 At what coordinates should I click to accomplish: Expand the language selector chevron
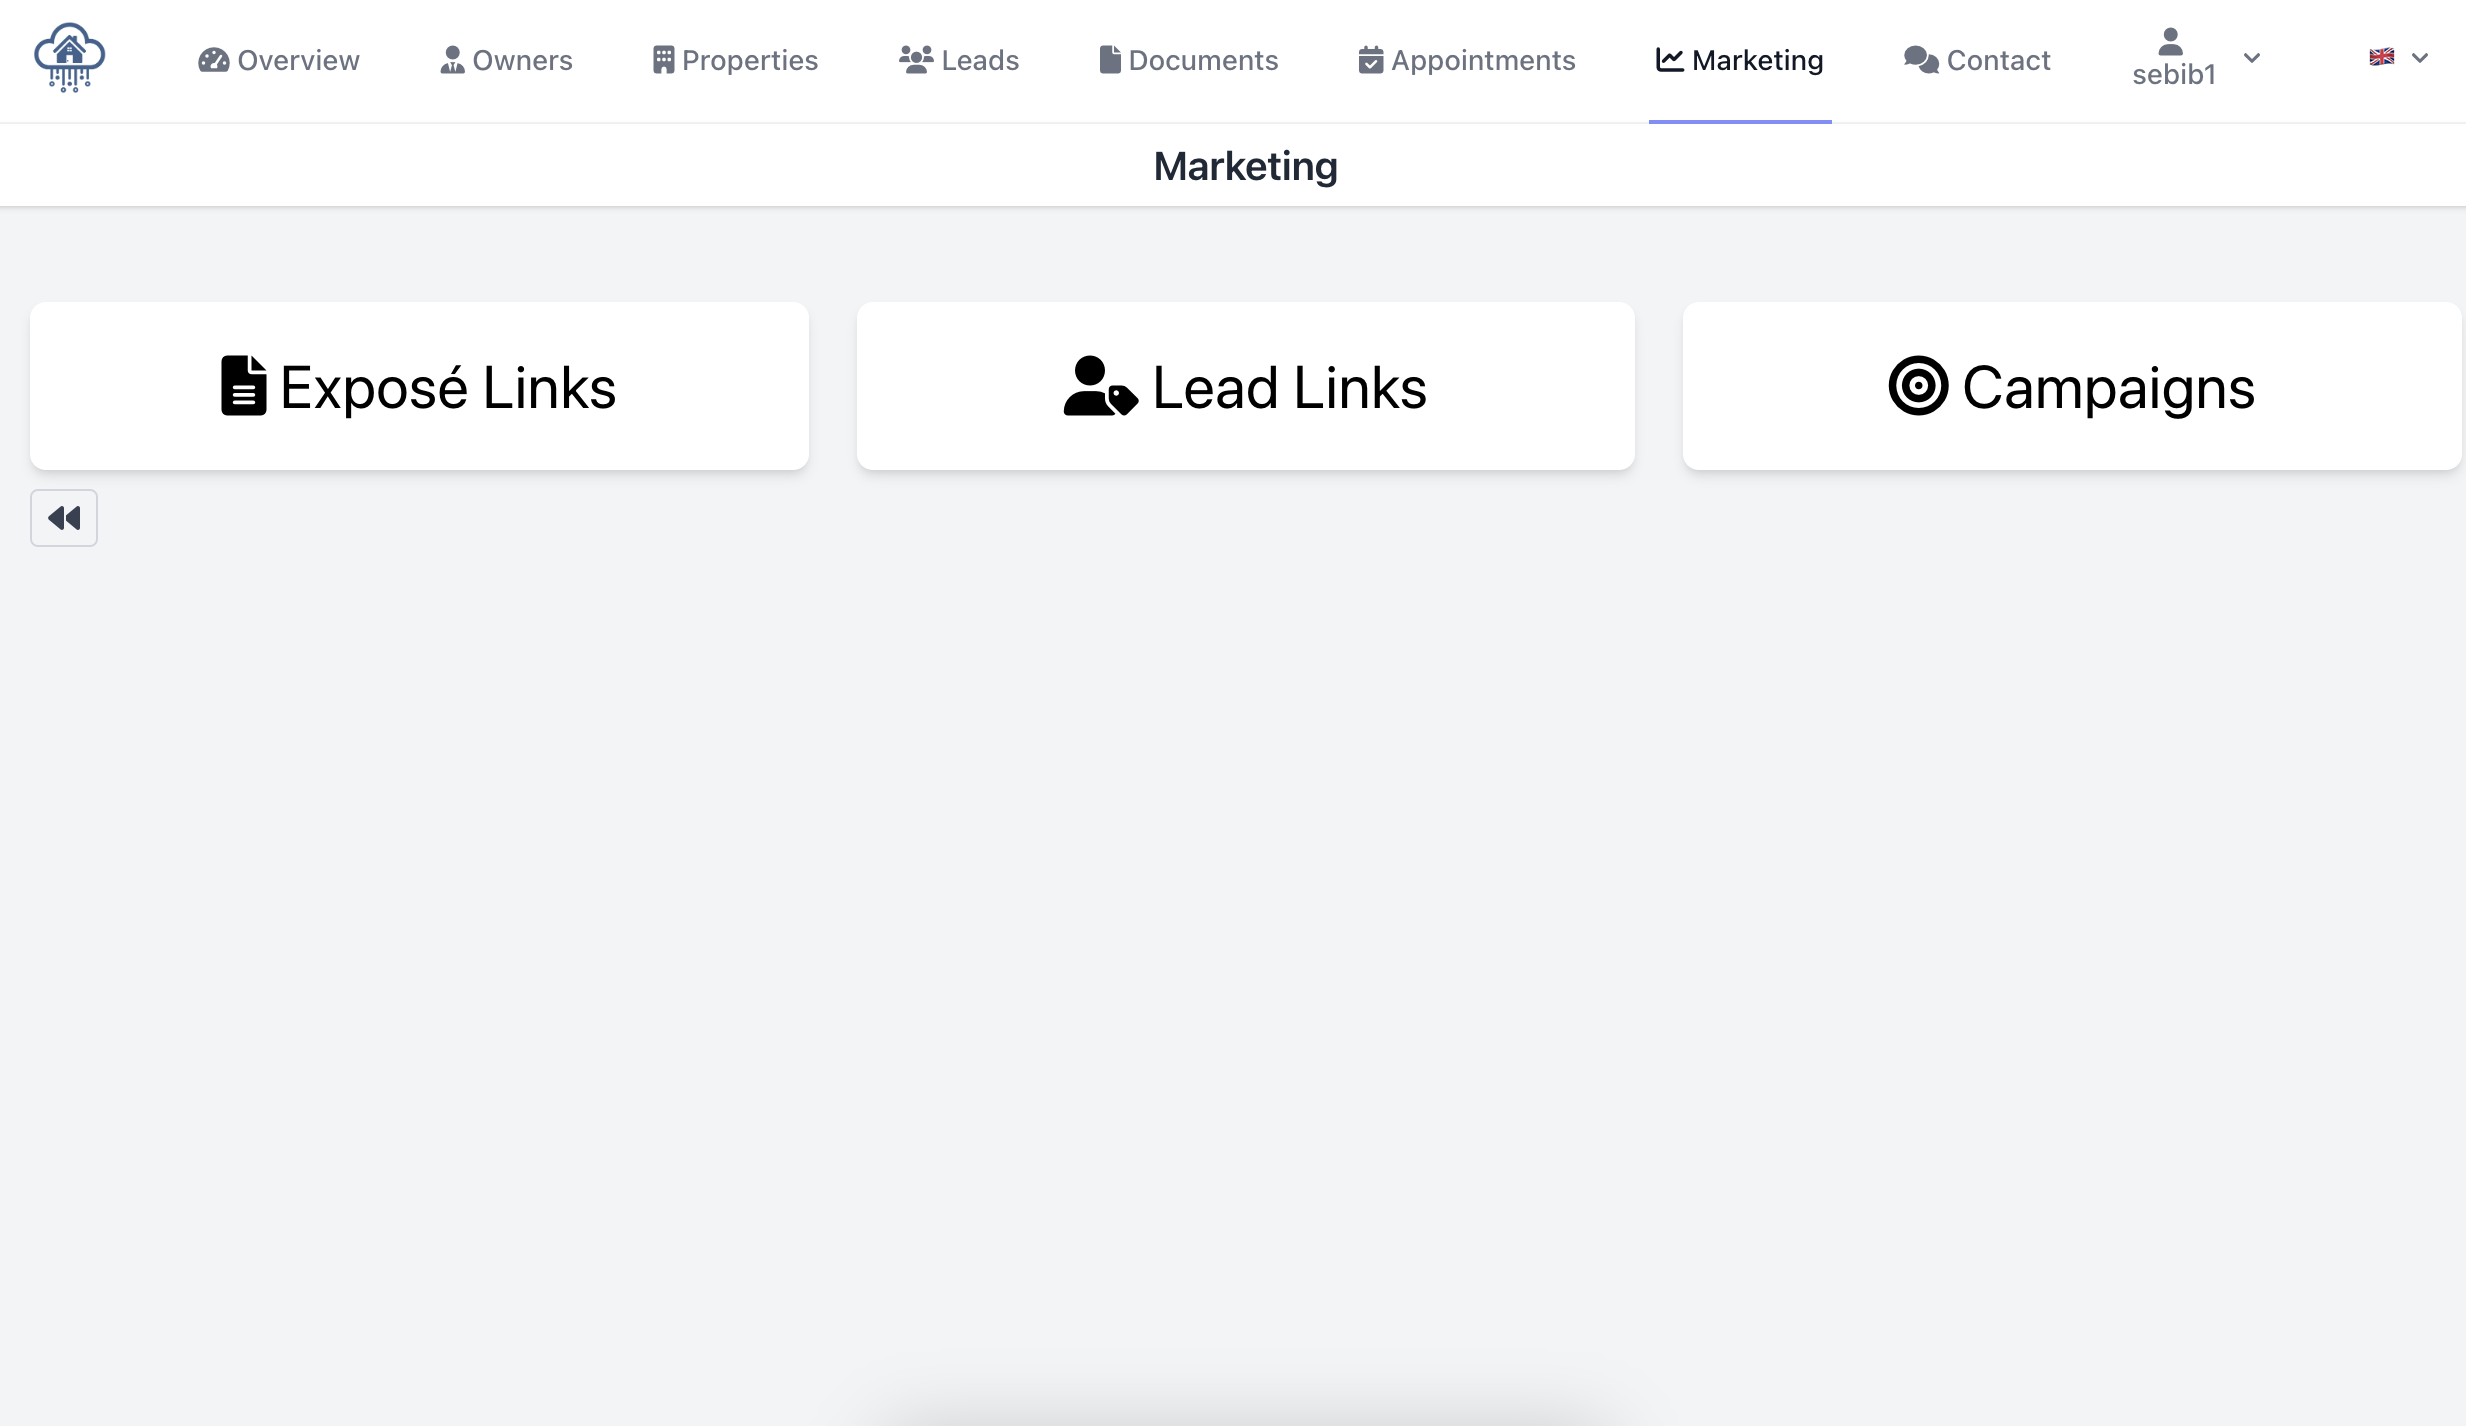click(x=2420, y=58)
